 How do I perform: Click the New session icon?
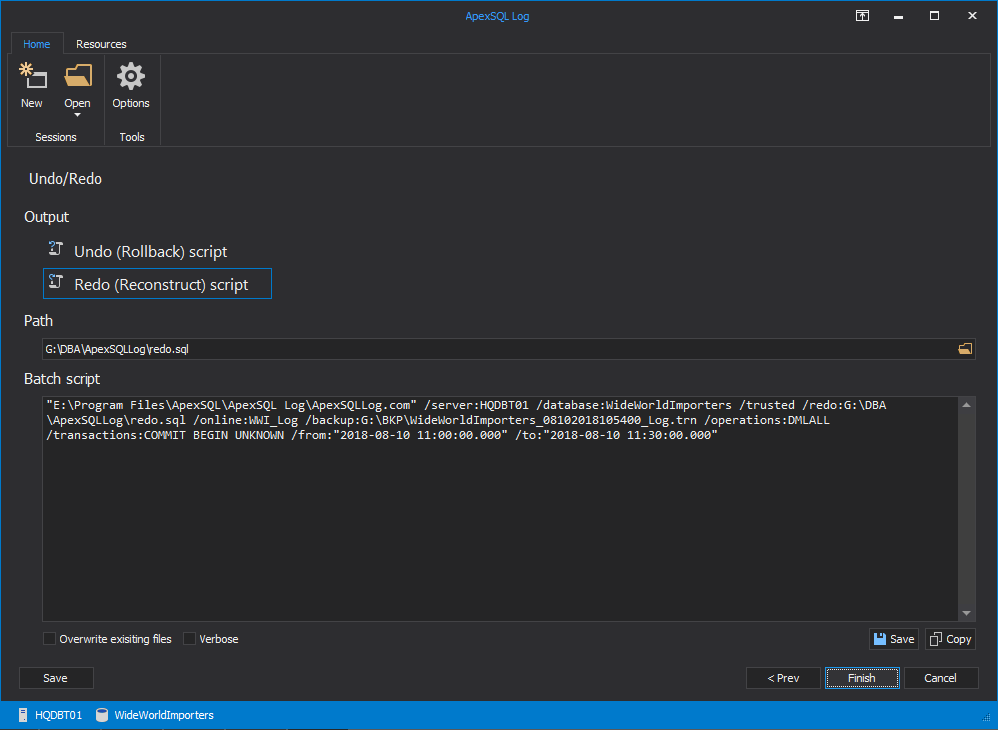32,76
